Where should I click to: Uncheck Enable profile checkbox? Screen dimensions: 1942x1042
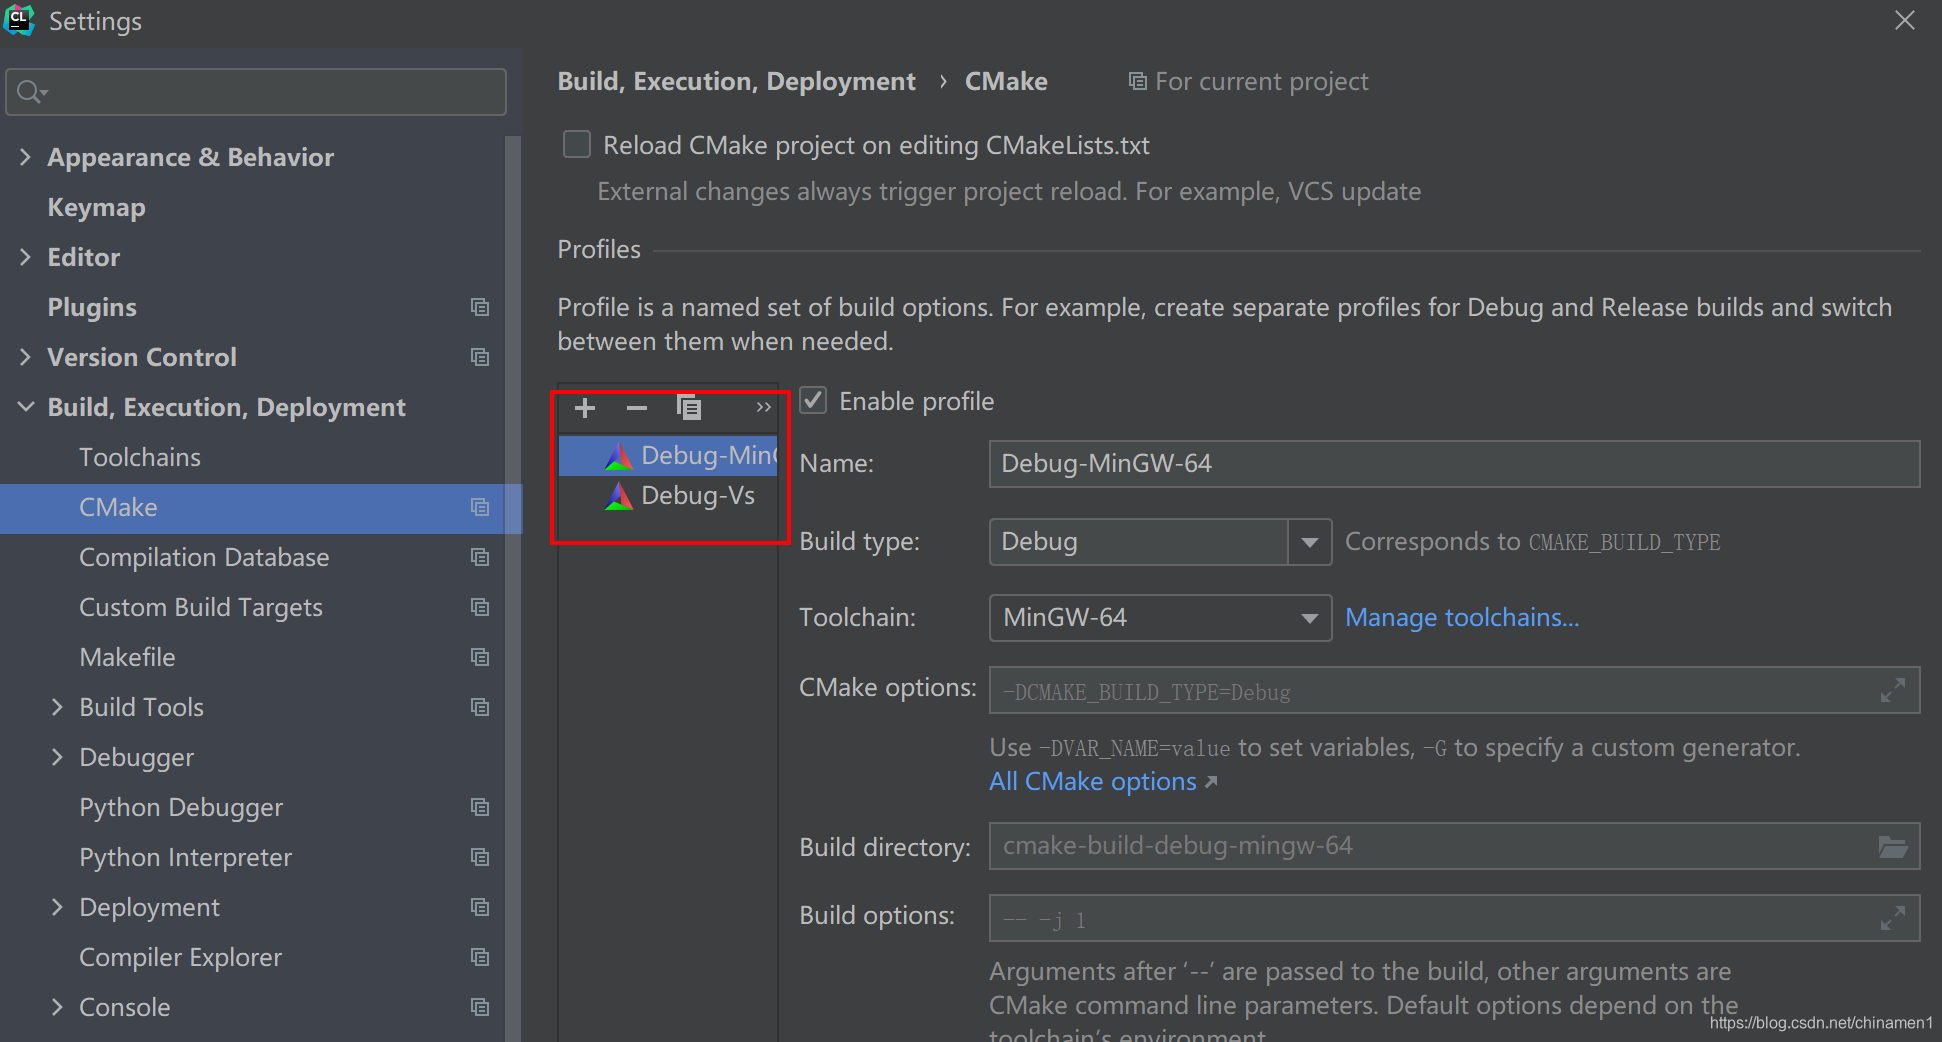coord(813,401)
